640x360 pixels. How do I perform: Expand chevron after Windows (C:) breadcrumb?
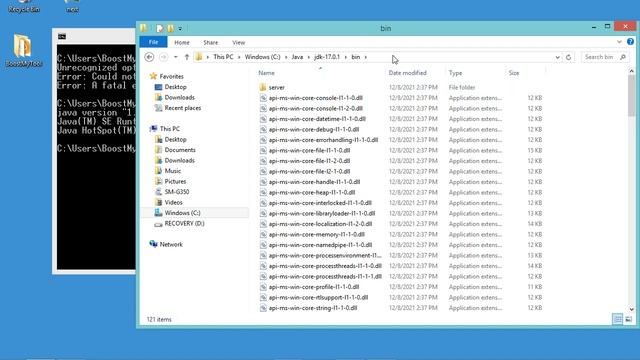286,57
